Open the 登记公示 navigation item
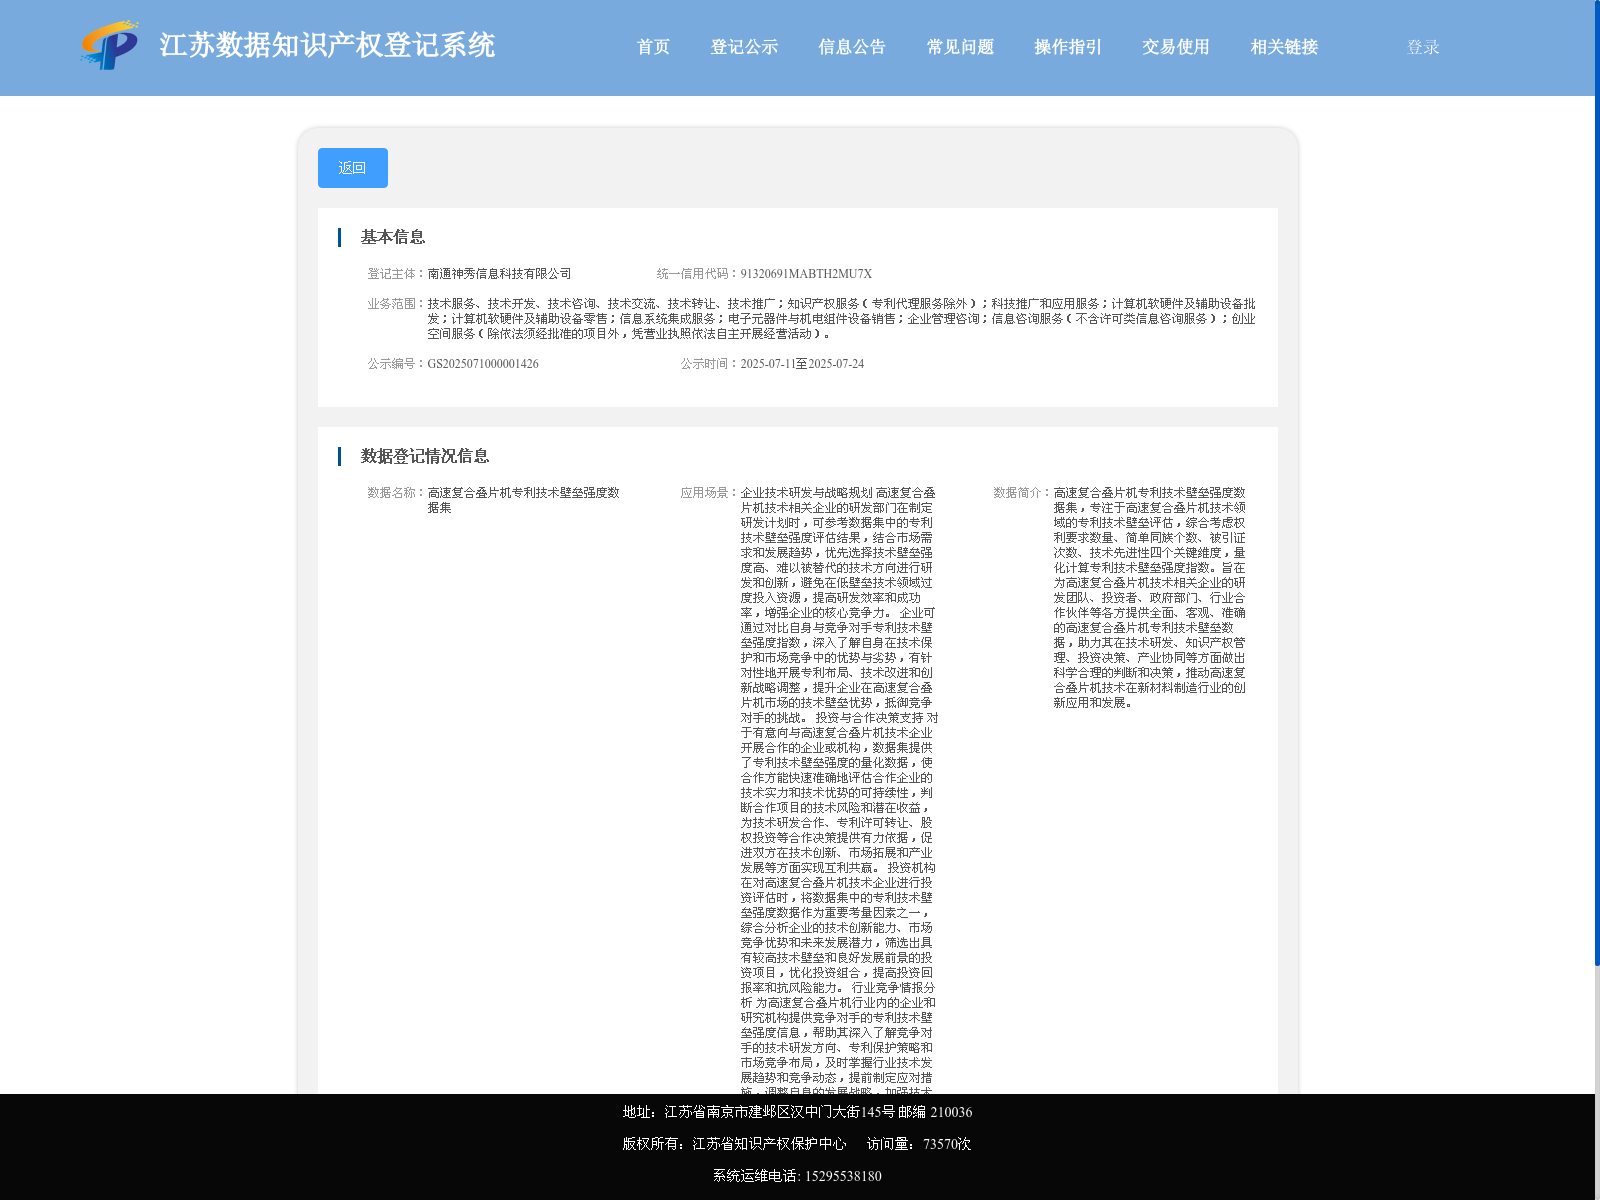Image resolution: width=1600 pixels, height=1200 pixels. click(x=744, y=47)
